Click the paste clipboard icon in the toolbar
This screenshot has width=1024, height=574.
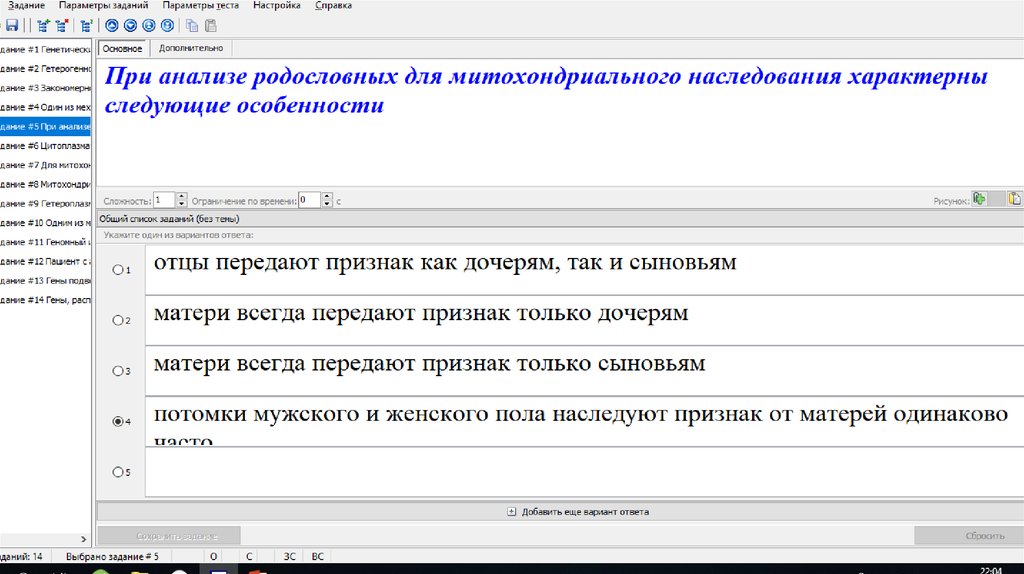click(x=209, y=26)
